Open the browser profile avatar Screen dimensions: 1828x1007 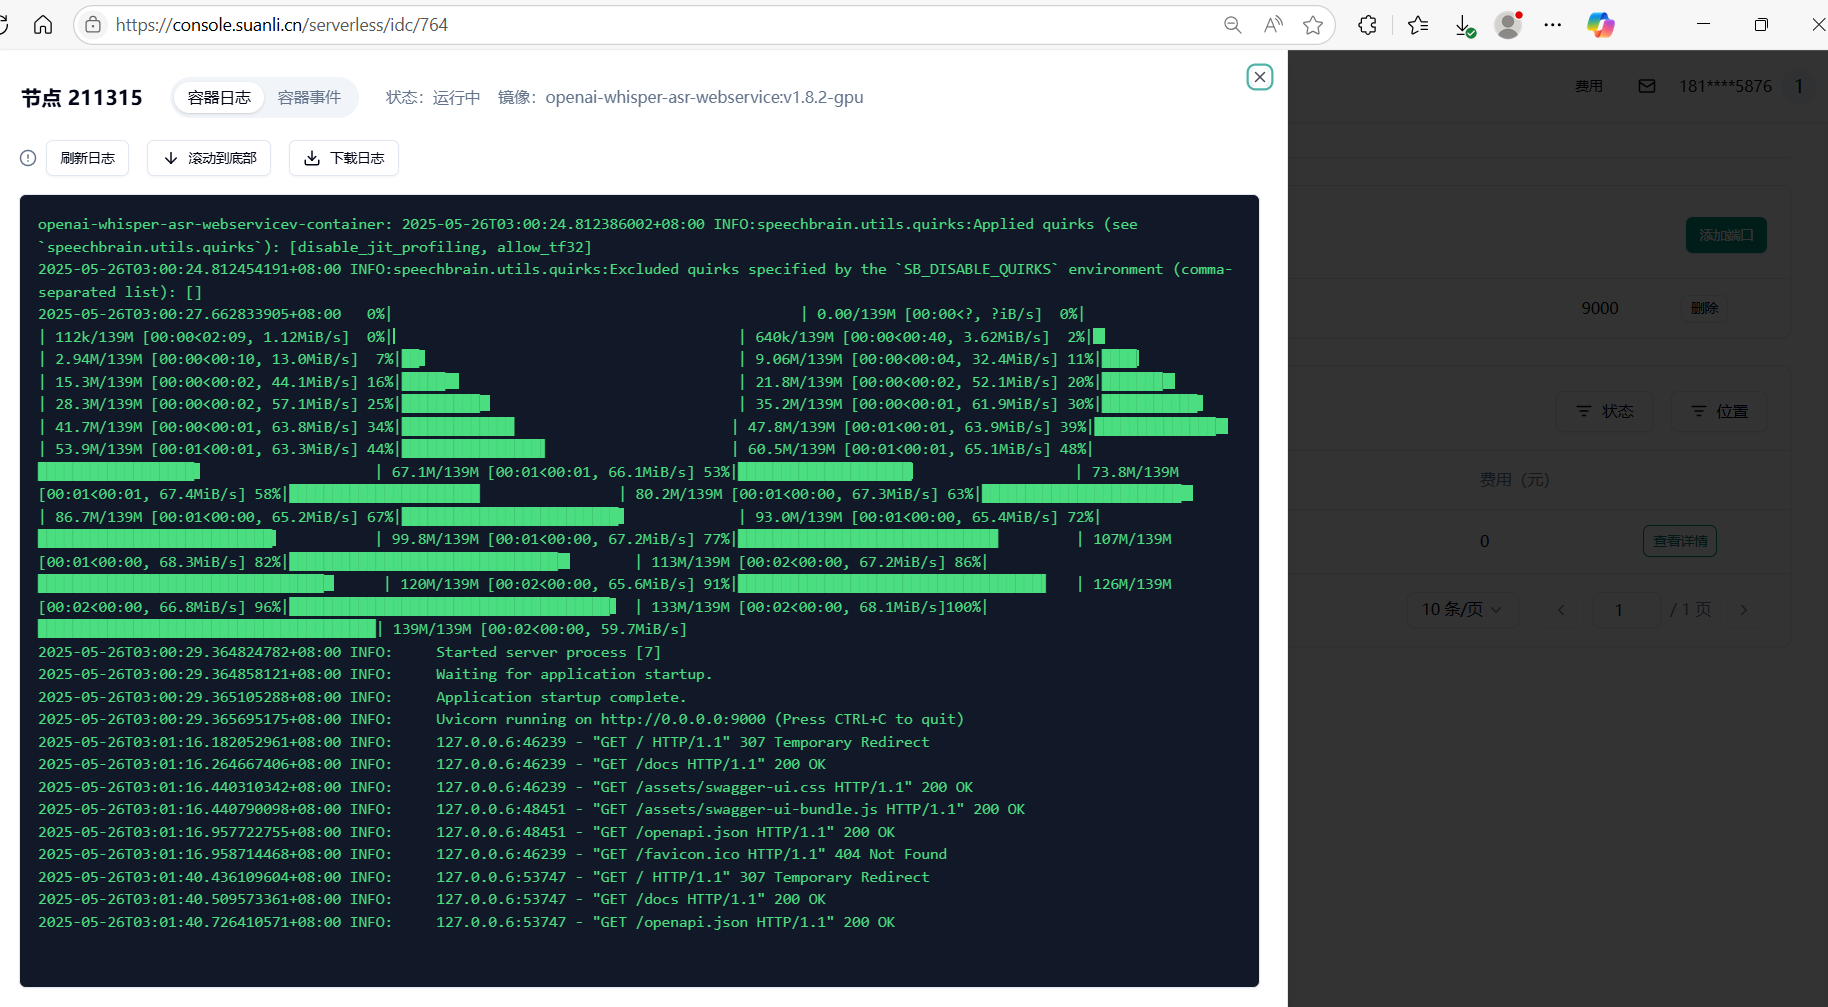[x=1508, y=25]
